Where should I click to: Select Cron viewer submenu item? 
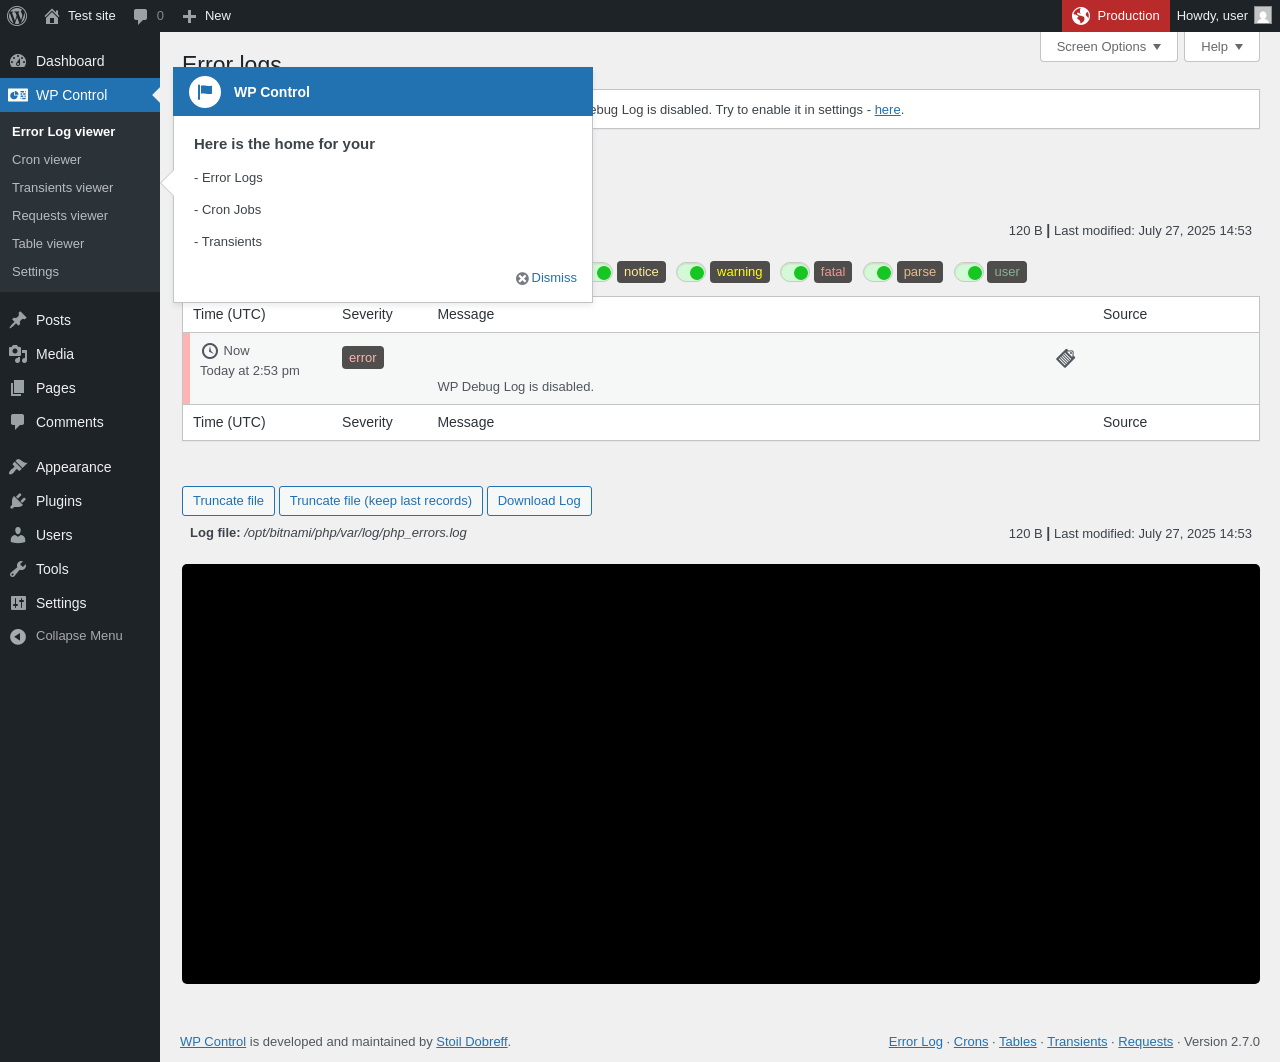click(80, 160)
